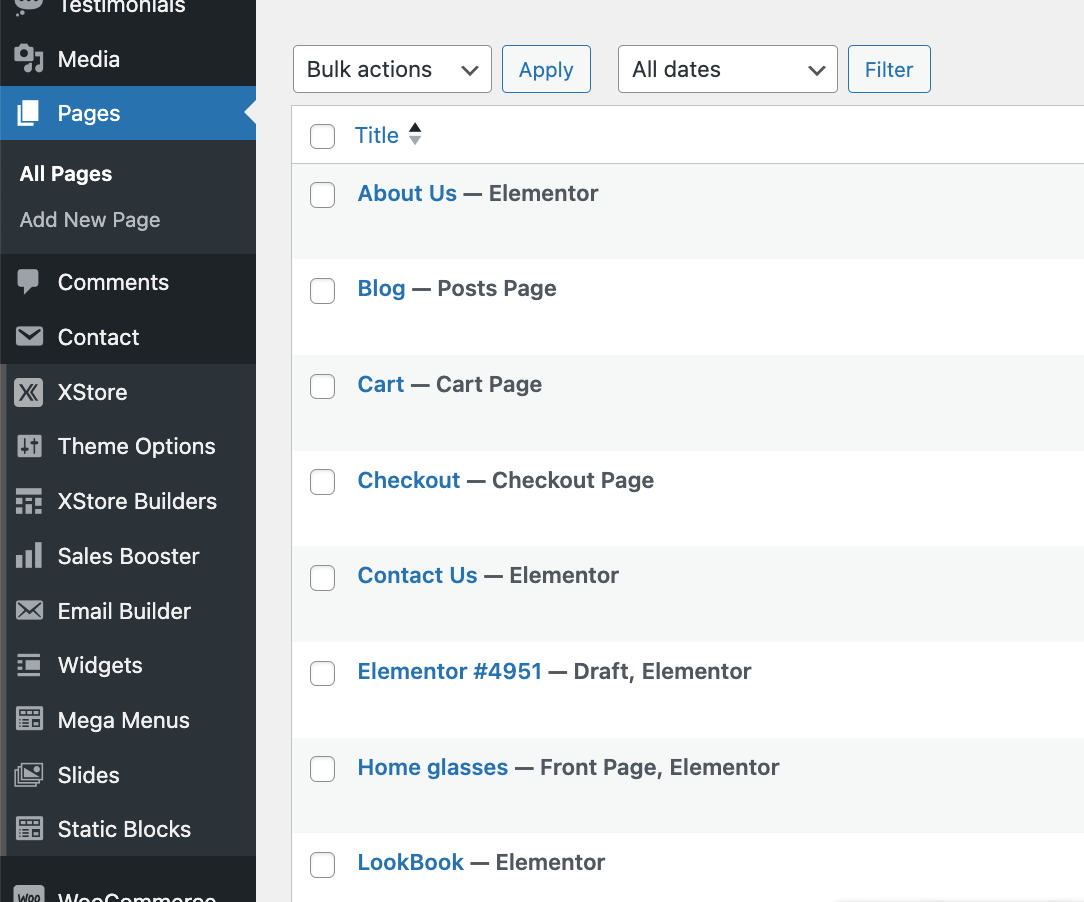The height and width of the screenshot is (902, 1084).
Task: Select All Pages submenu entry
Action: pyautogui.click(x=66, y=173)
